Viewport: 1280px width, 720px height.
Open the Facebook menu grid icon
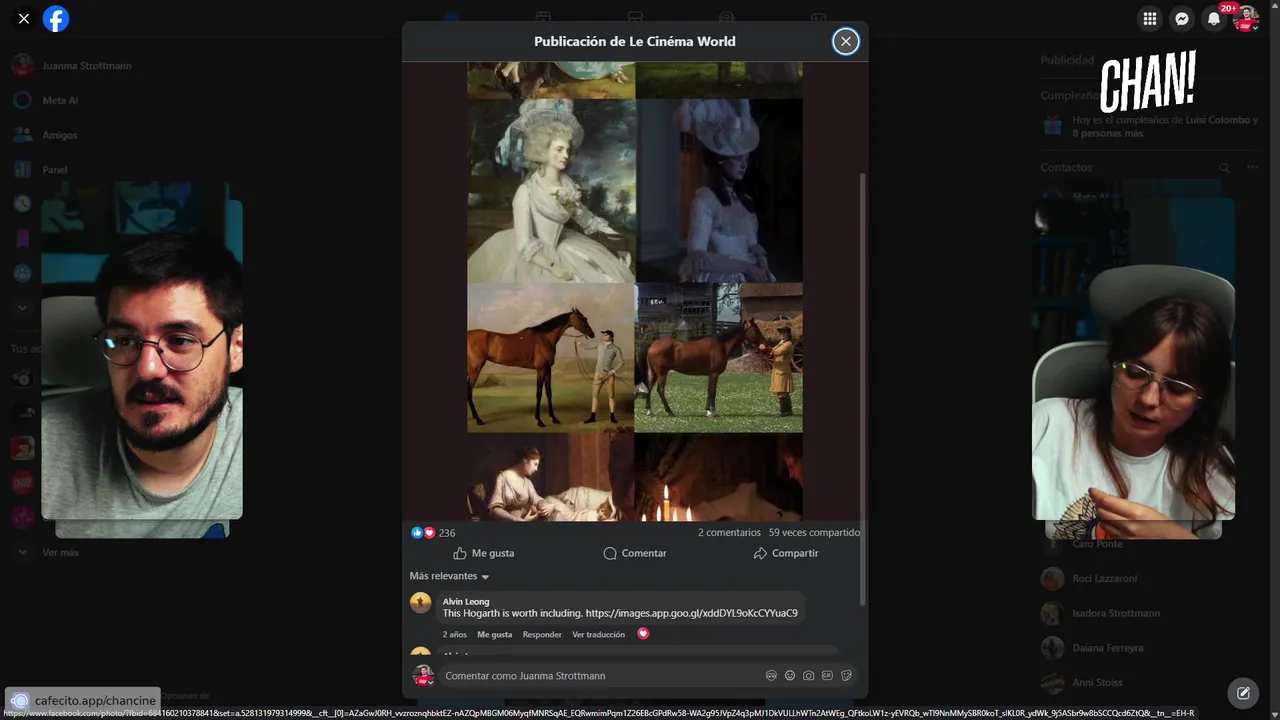pos(1150,18)
